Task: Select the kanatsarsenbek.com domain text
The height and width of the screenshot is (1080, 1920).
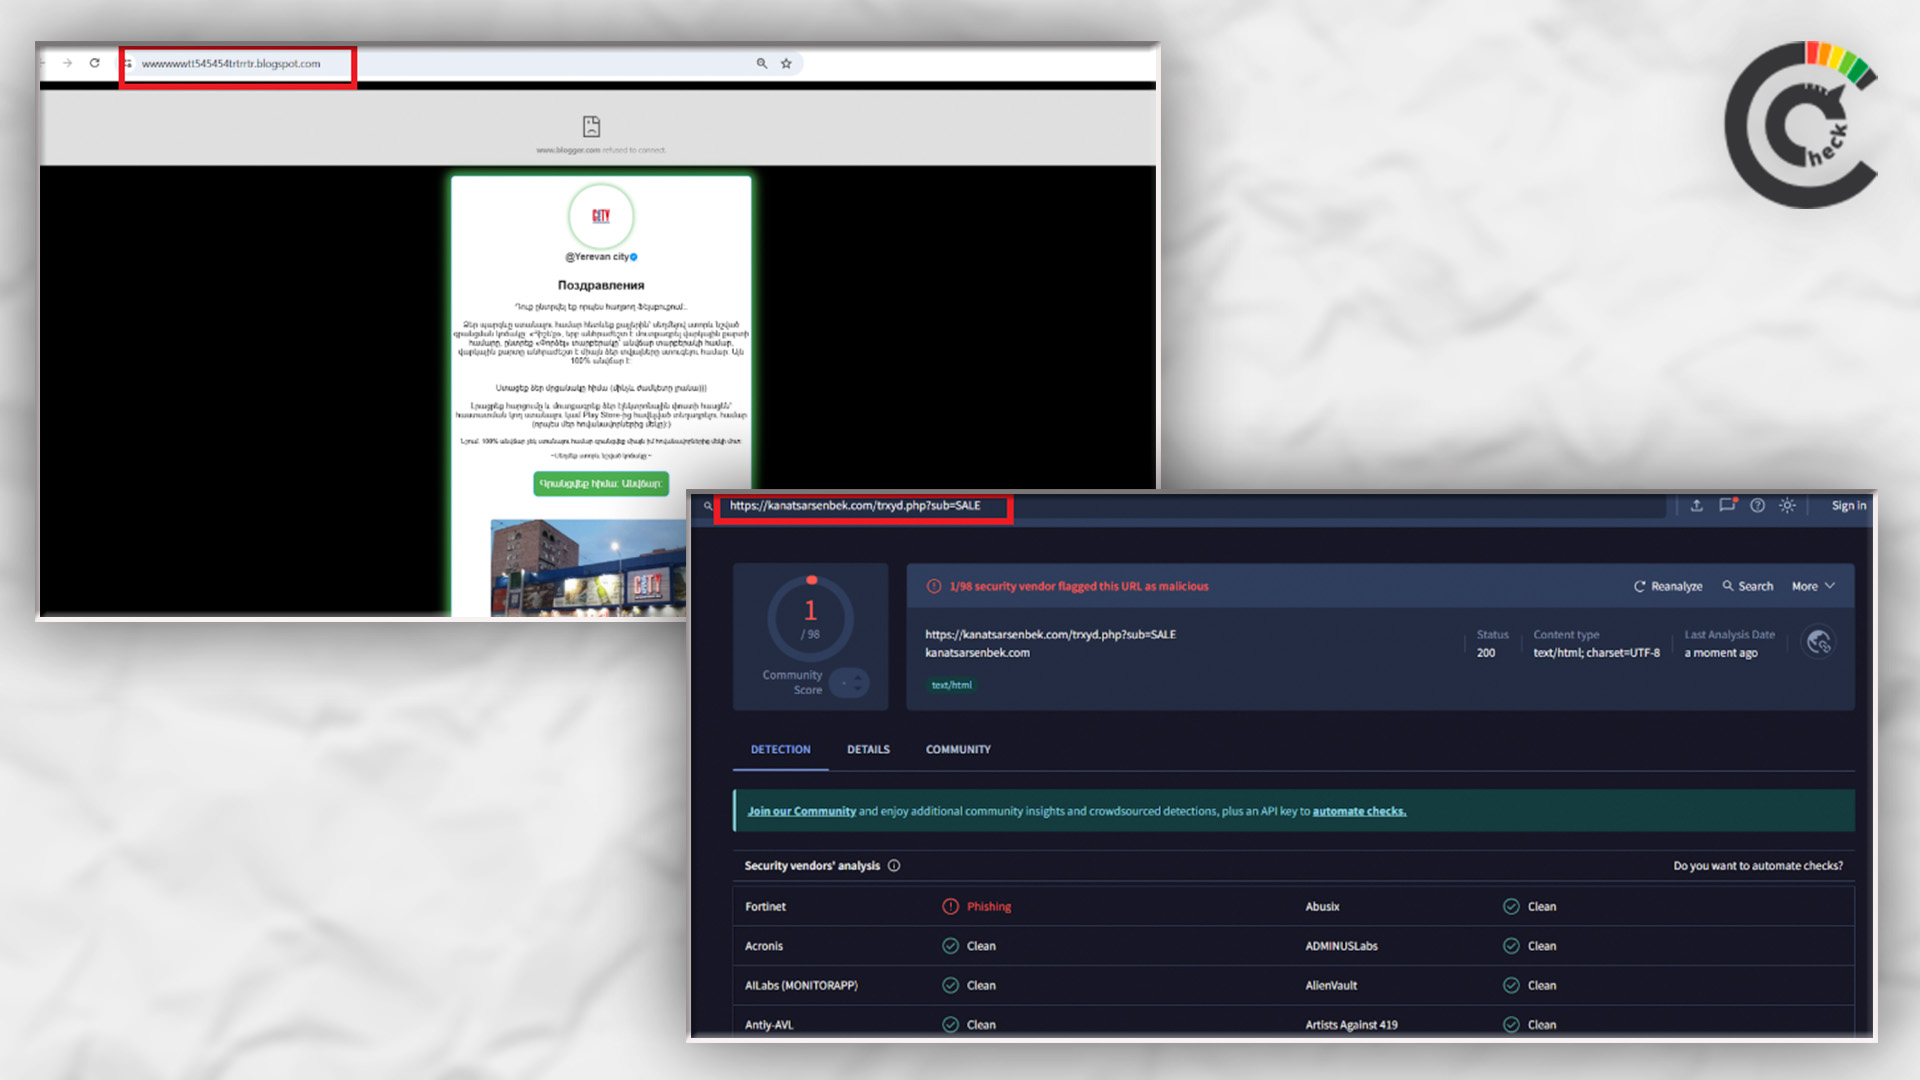Action: [977, 653]
